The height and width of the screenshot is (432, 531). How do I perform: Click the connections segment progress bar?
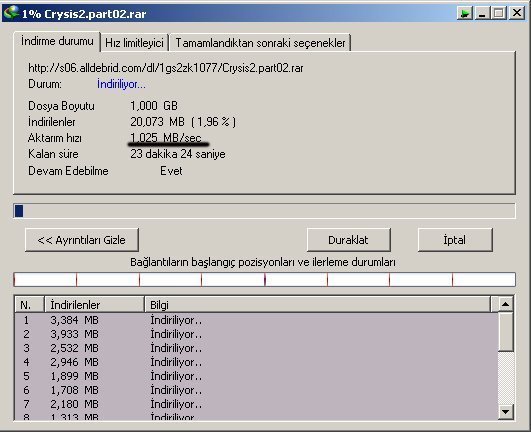pos(264,280)
